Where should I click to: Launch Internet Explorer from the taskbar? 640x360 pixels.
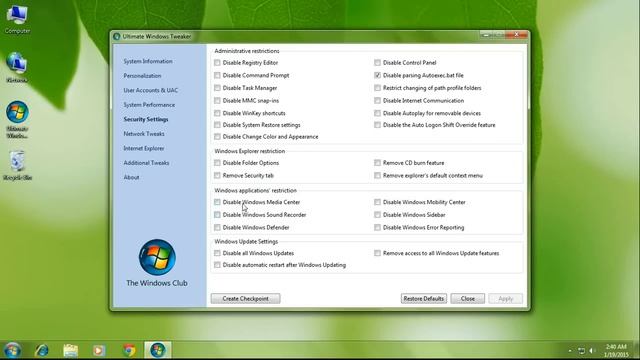click(42, 350)
